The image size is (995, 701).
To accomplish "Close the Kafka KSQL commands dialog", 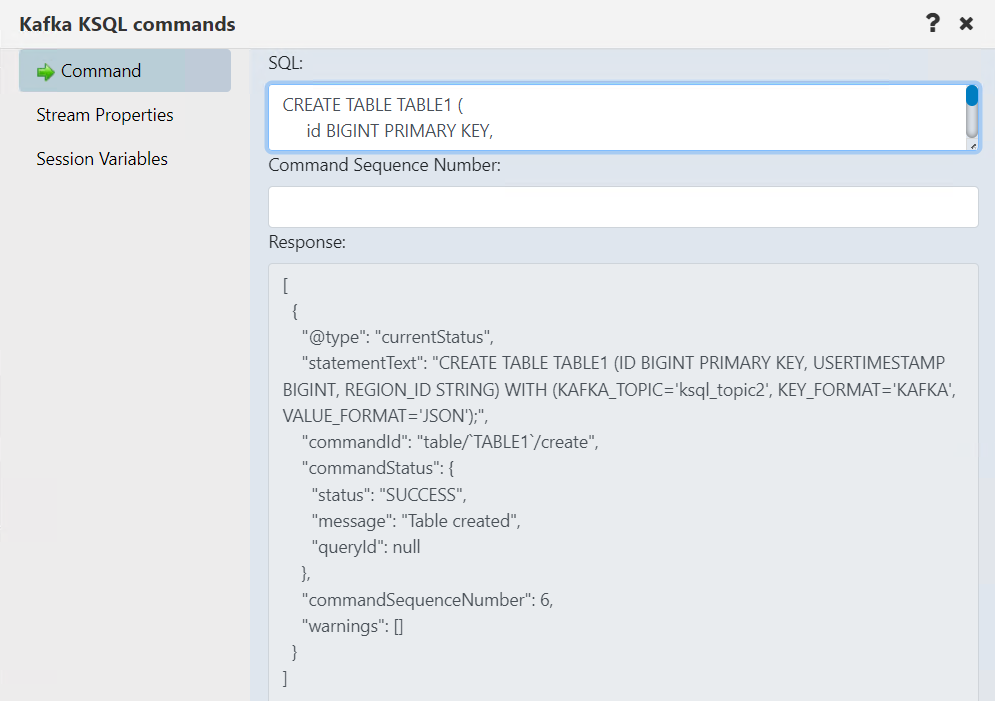I will pyautogui.click(x=966, y=23).
